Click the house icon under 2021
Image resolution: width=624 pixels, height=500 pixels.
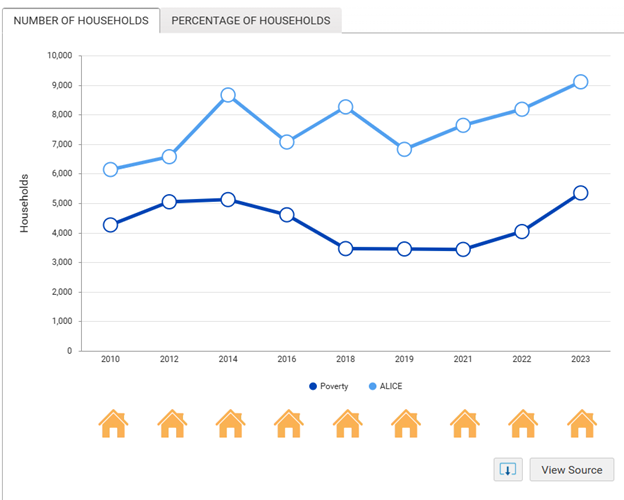[x=464, y=424]
